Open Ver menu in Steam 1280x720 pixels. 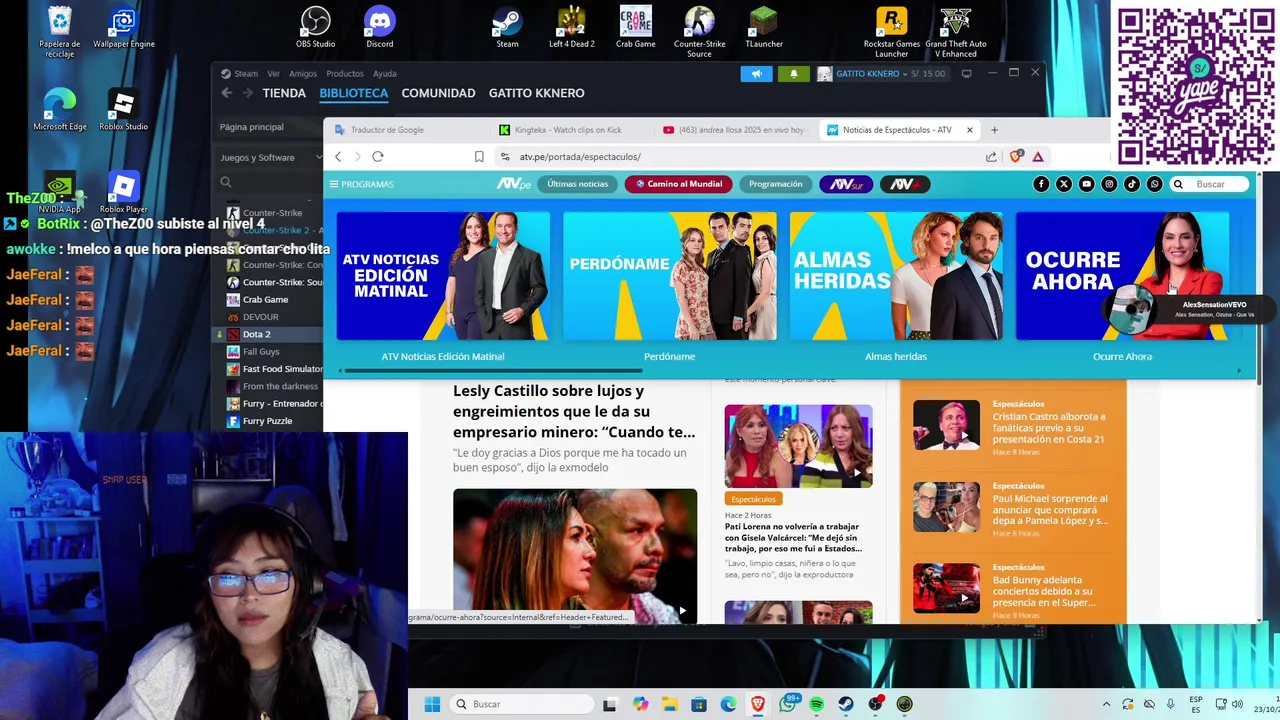(273, 74)
